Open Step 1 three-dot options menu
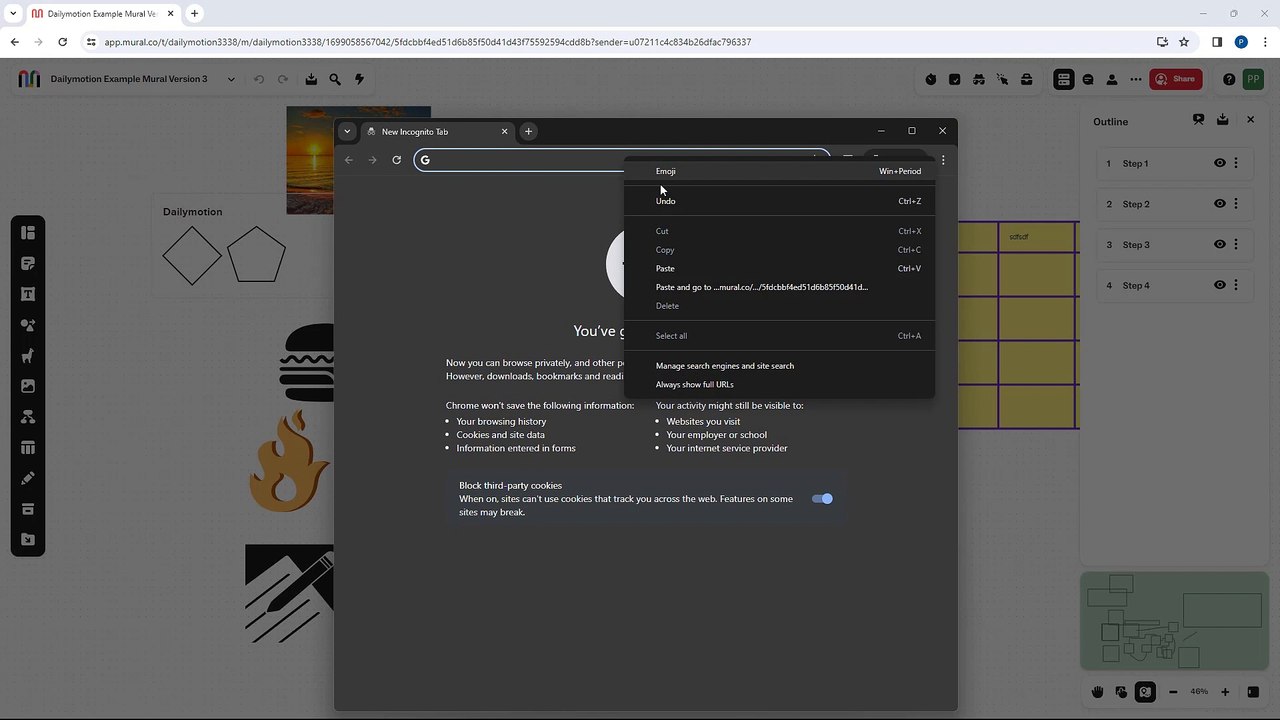 (1236, 163)
